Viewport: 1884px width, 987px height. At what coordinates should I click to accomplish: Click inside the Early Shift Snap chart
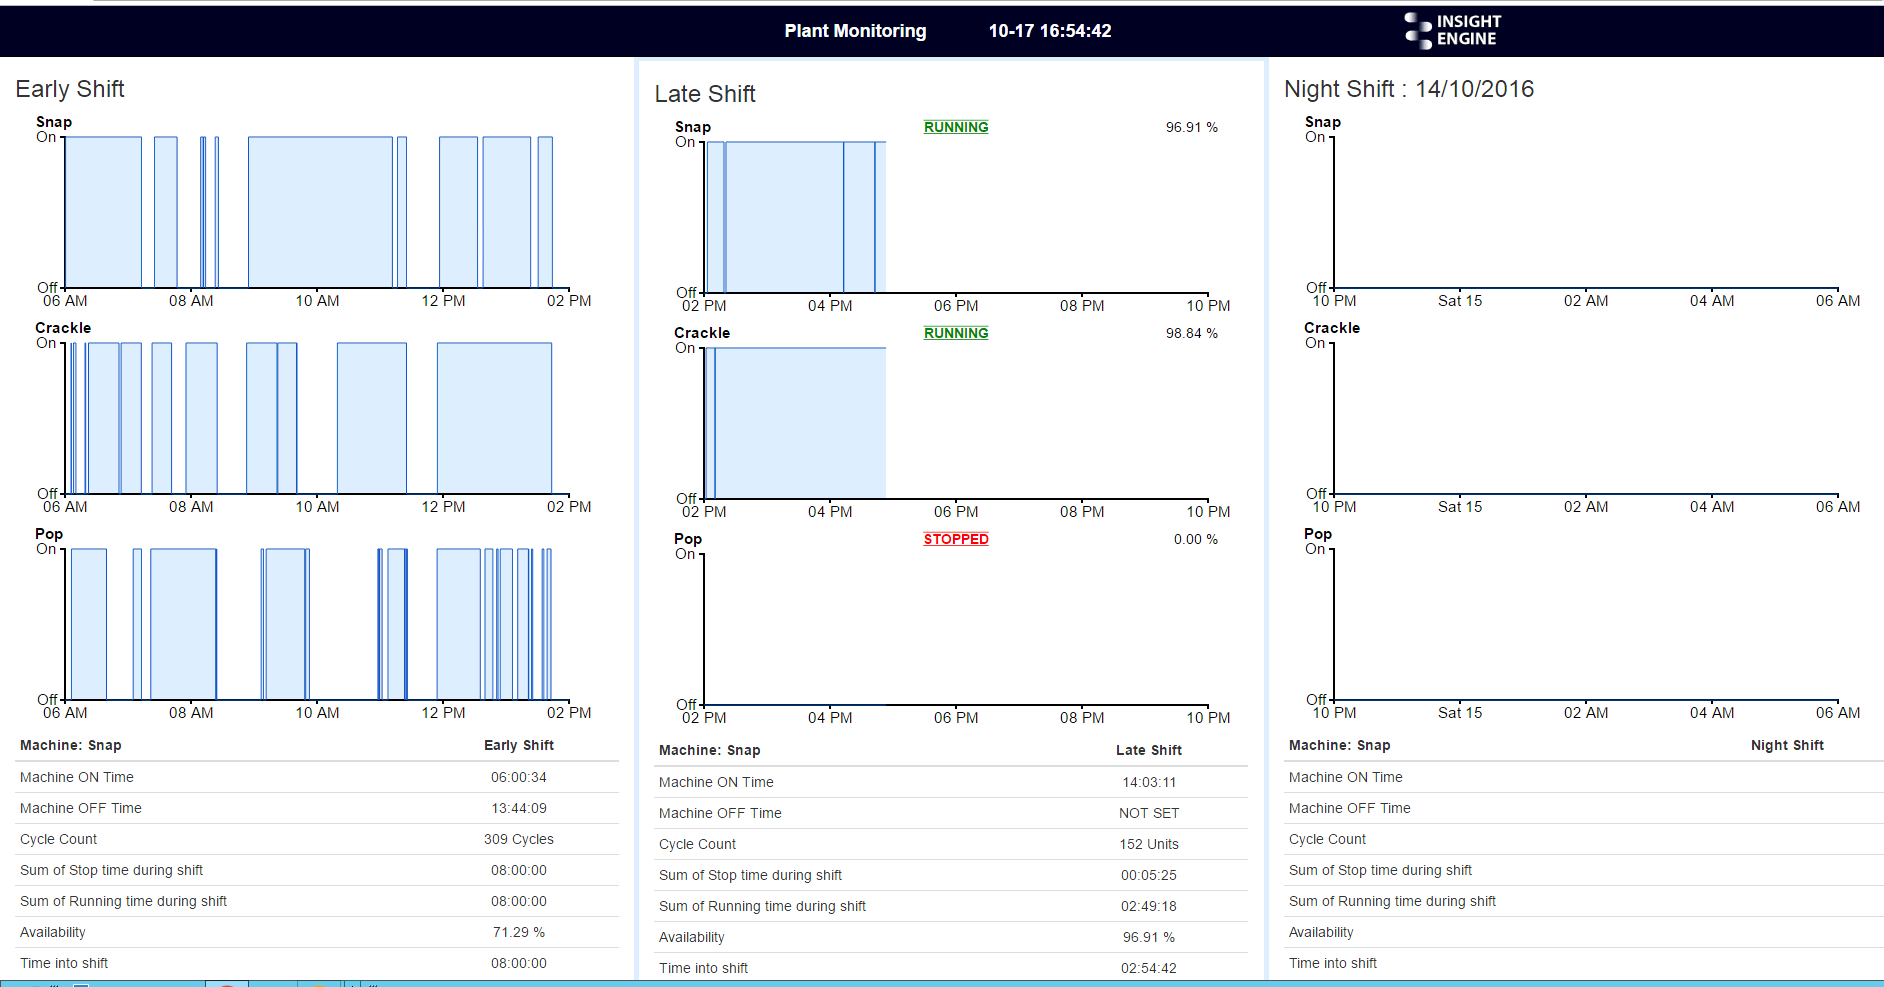tap(320, 212)
